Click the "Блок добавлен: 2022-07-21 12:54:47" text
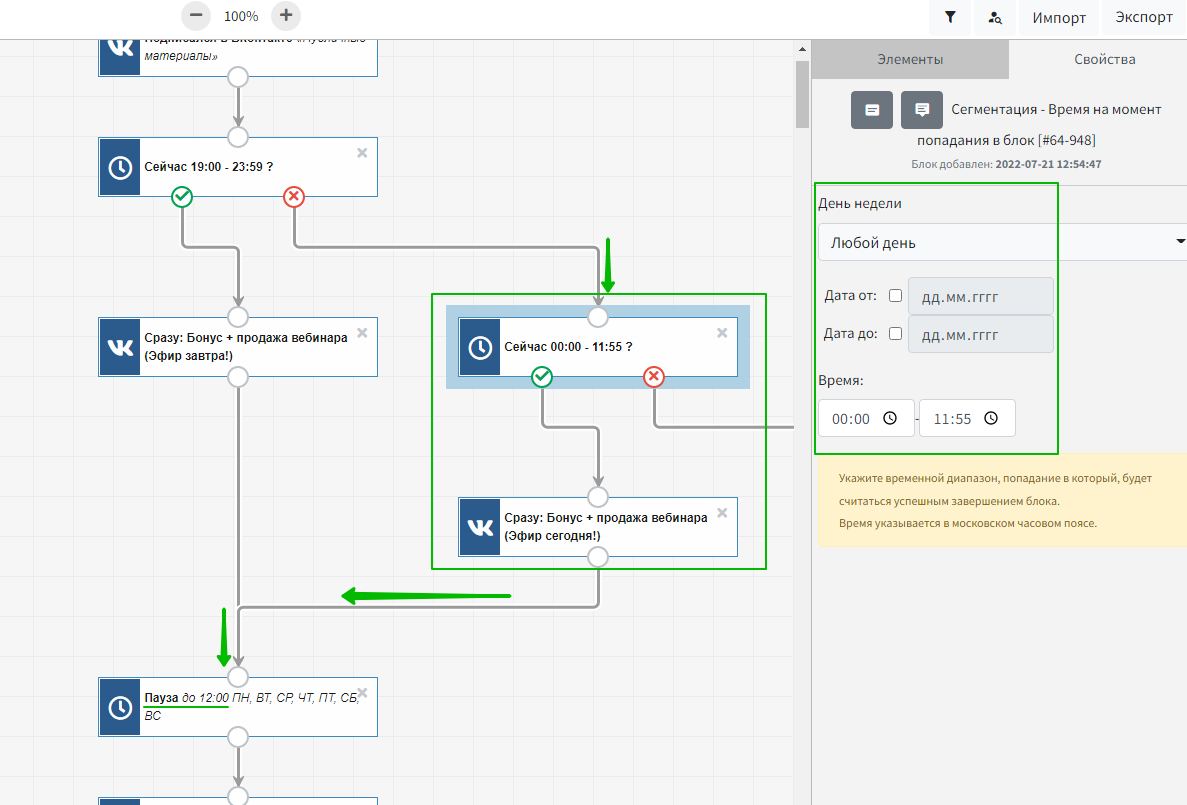The height and width of the screenshot is (805, 1187). coord(1006,164)
